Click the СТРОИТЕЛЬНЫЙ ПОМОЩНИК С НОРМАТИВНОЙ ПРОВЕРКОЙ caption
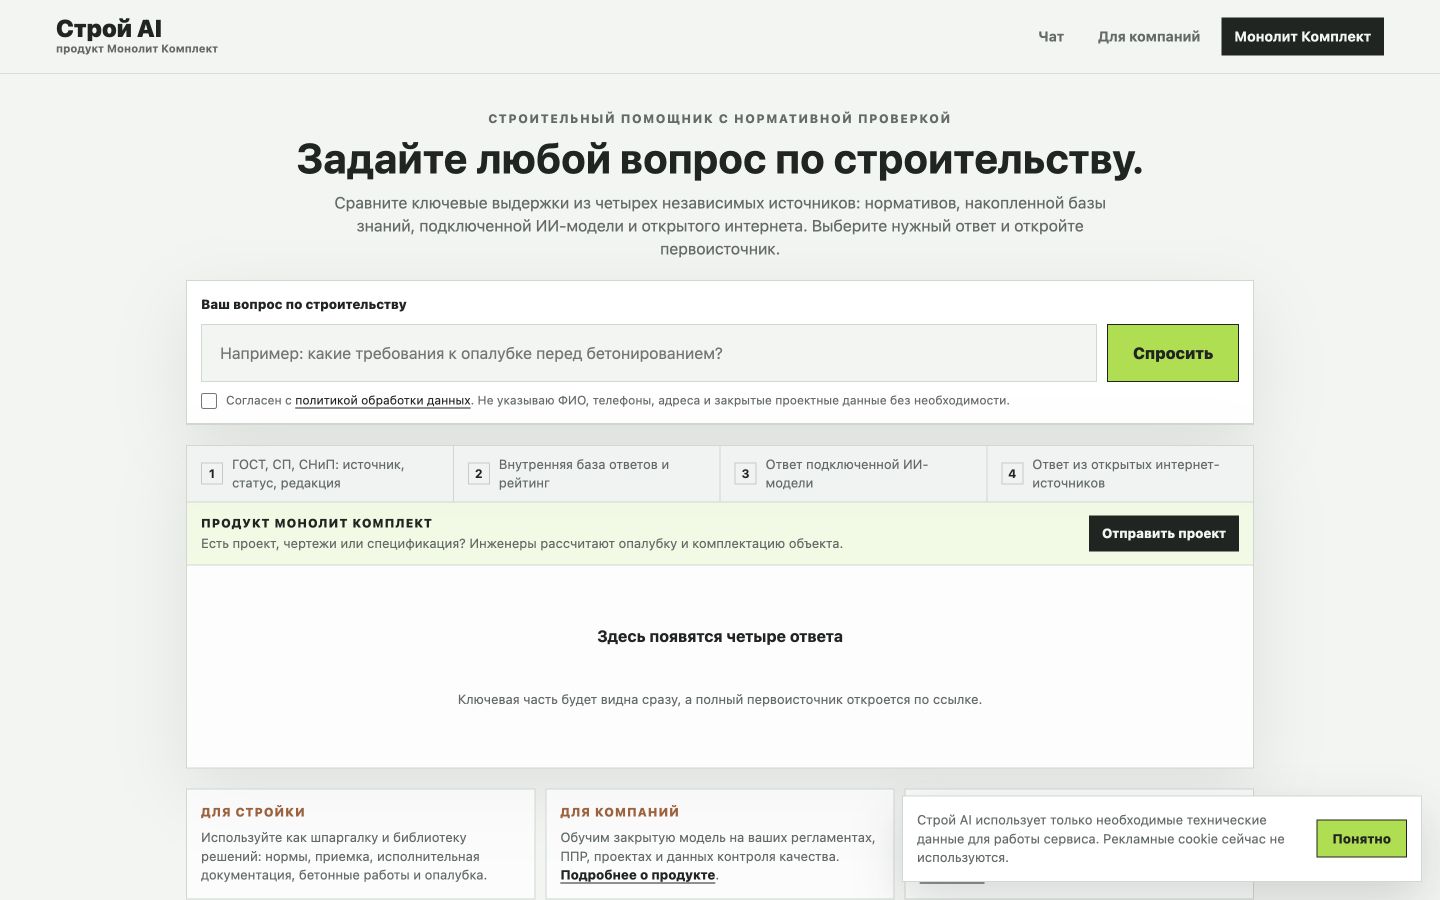Screen dimensions: 1440x900 tap(720, 118)
